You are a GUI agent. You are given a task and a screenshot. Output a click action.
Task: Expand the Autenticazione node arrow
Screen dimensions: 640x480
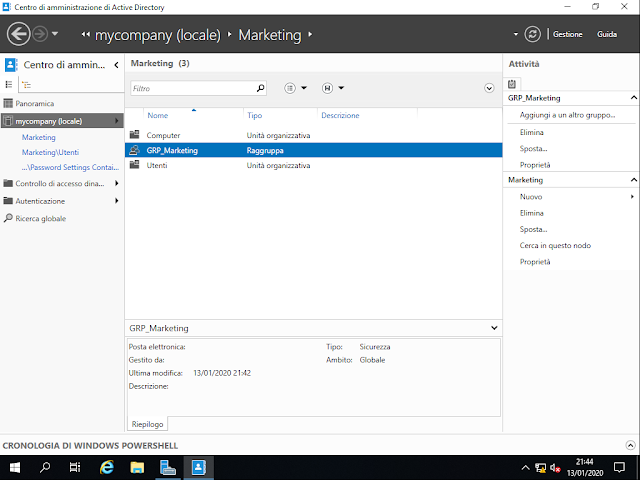(x=117, y=201)
